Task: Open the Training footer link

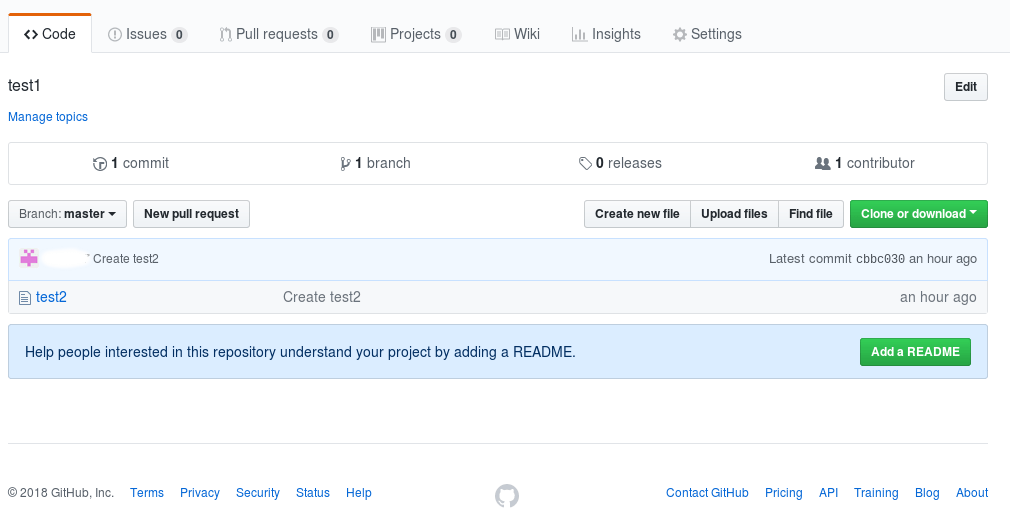Action: 876,493
